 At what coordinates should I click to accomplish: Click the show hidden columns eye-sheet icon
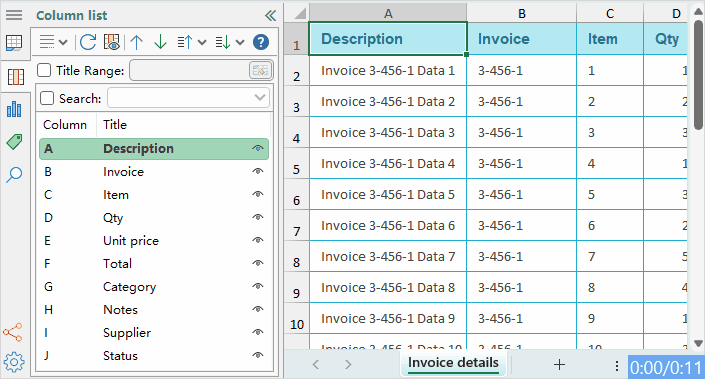click(x=112, y=42)
